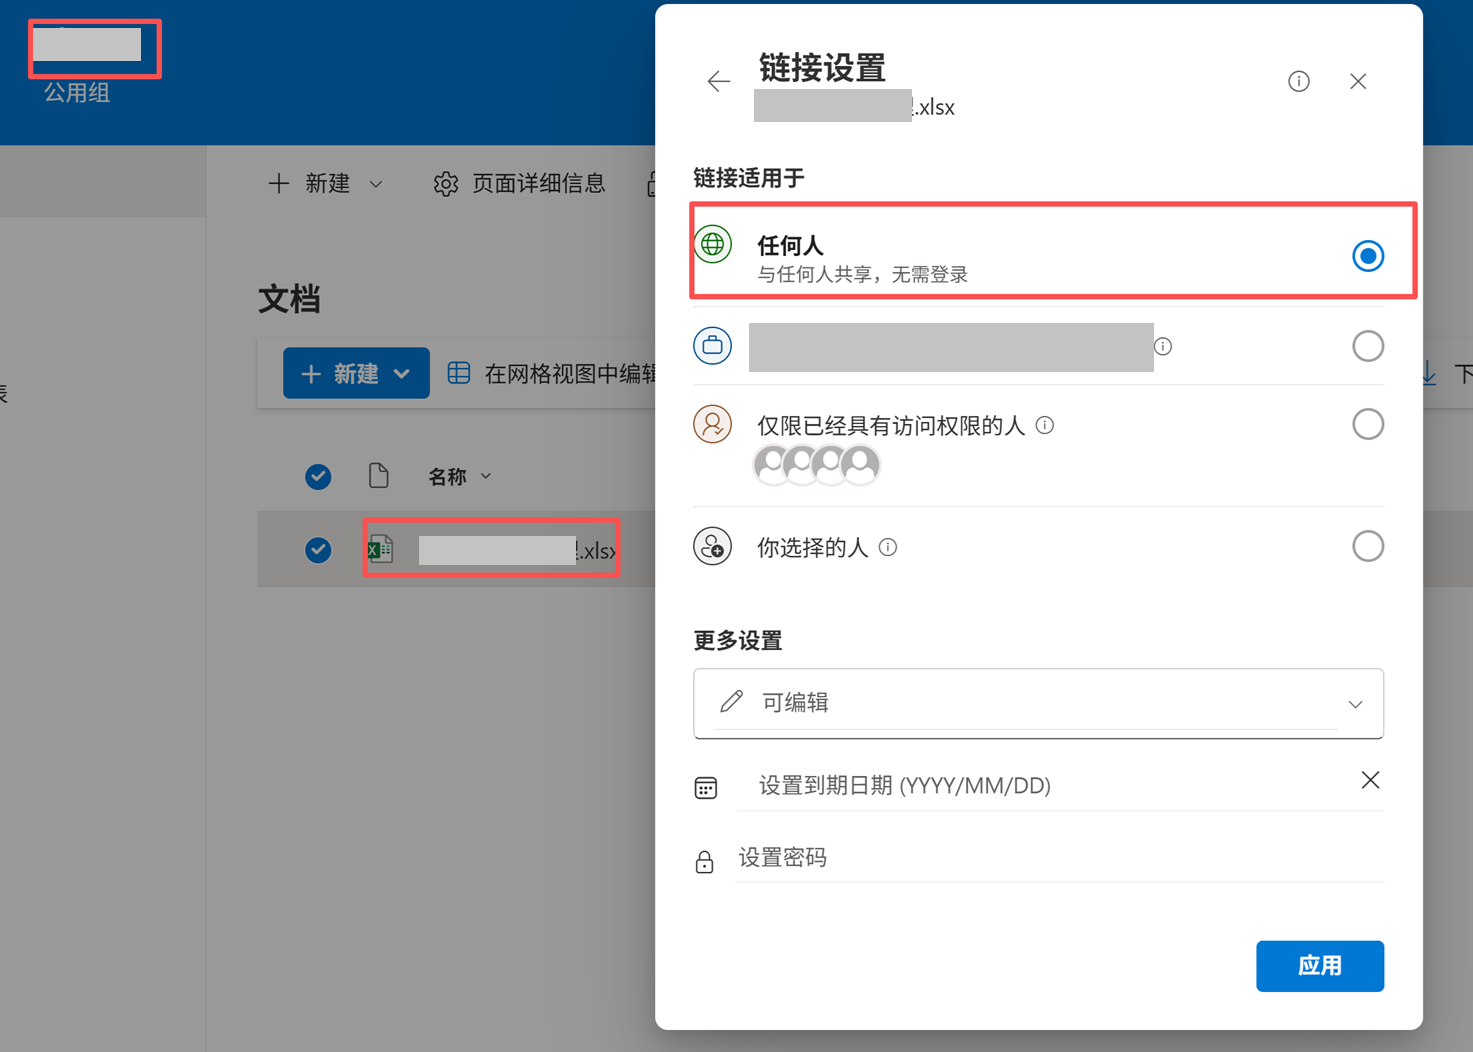
Task: Apply link settings with 应用 button
Action: 1320,966
